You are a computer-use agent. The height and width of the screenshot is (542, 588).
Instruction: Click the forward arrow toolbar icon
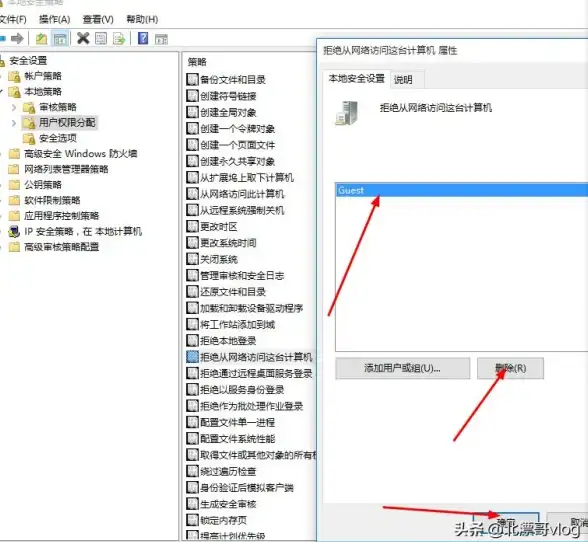pyautogui.click(x=17, y=38)
